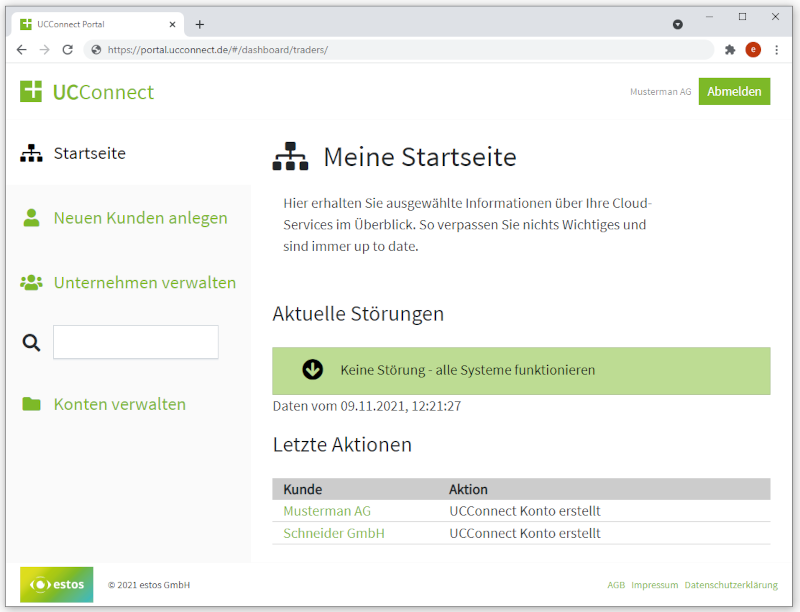The height and width of the screenshot is (612, 800).
Task: Click the estos logo in the footer
Action: [x=57, y=584]
